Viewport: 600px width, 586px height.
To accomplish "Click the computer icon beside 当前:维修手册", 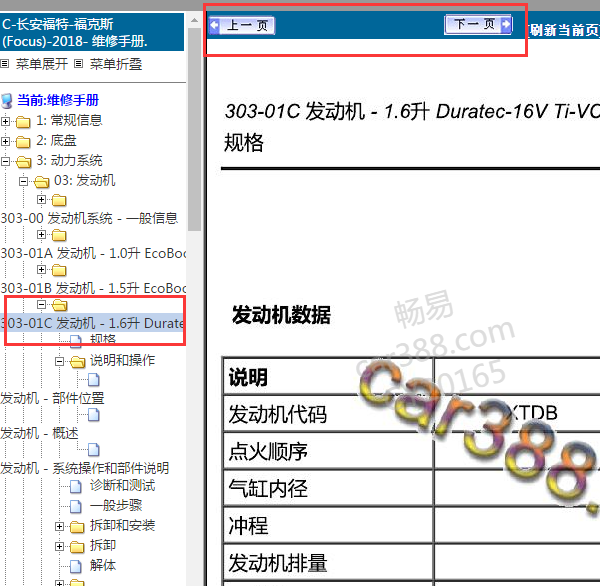I will (7, 100).
